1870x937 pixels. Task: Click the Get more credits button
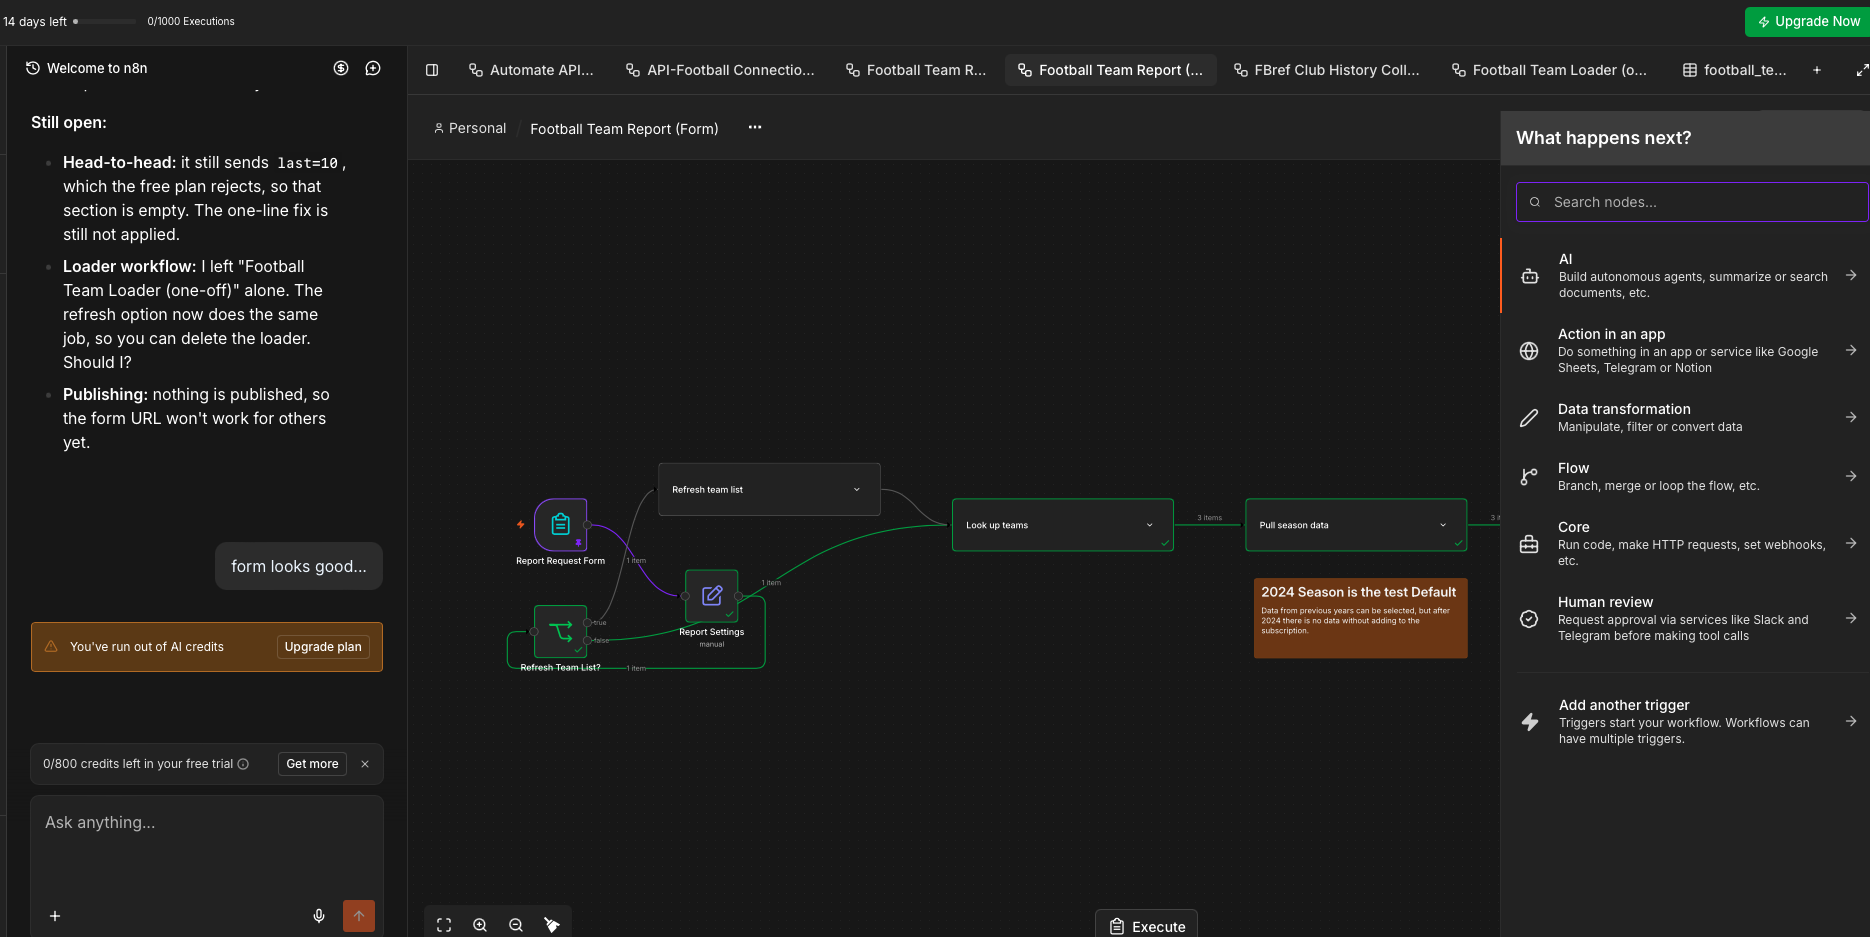(x=312, y=764)
